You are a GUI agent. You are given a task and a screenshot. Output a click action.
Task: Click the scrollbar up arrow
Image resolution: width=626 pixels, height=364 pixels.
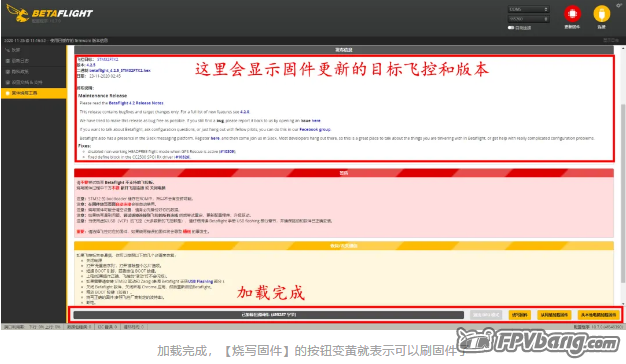623,48
